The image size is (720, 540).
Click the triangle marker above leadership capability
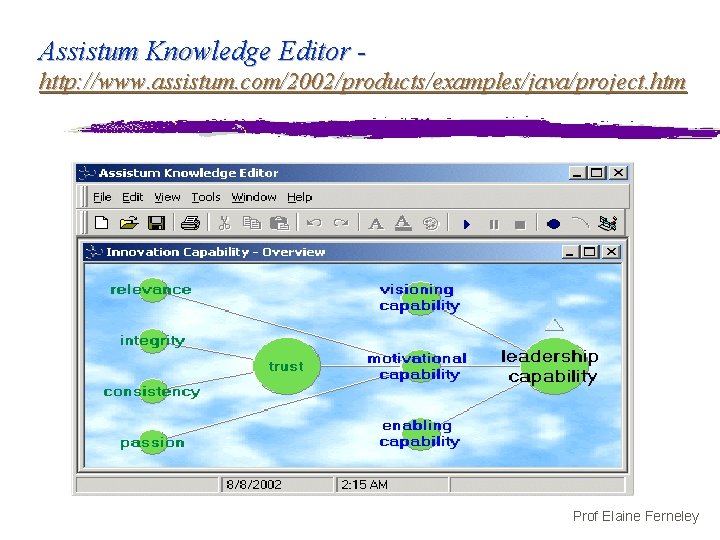click(x=554, y=325)
